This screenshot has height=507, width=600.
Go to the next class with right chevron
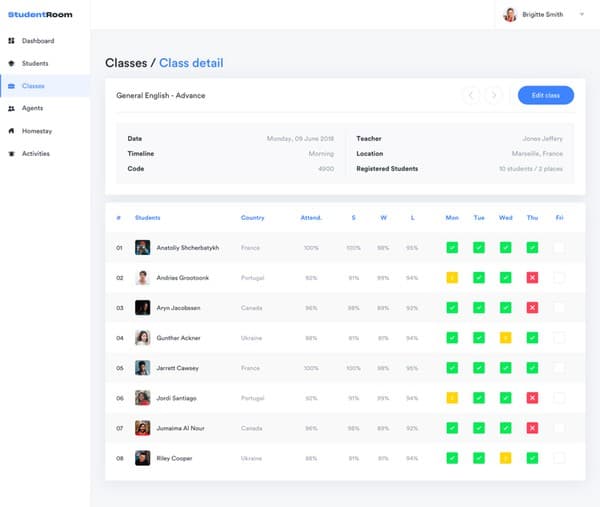coord(493,95)
